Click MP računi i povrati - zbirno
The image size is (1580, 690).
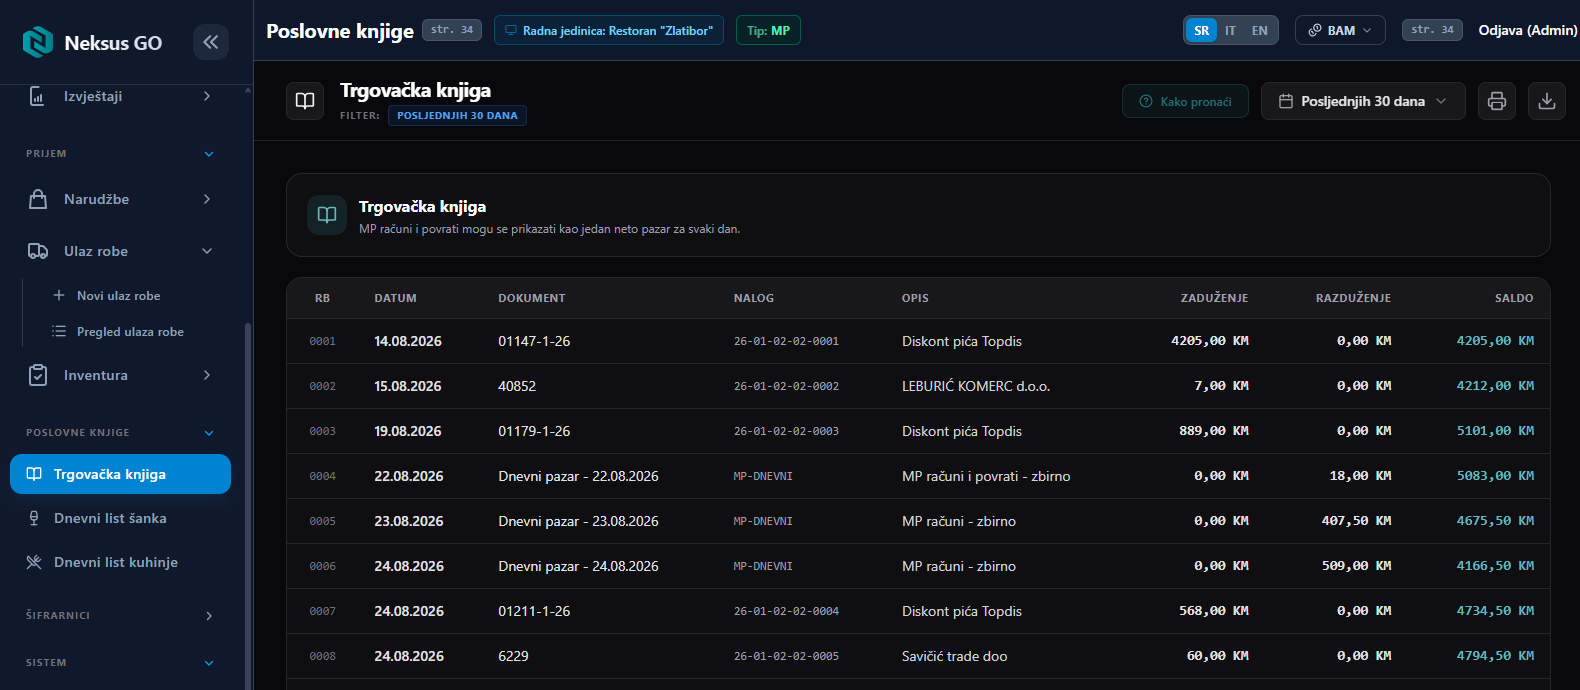coord(986,476)
